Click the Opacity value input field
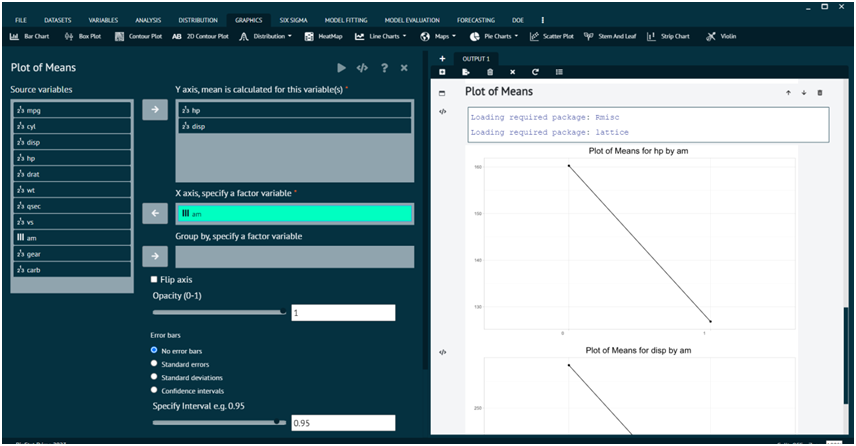Image resolution: width=856 pixels, height=446 pixels. coord(343,313)
